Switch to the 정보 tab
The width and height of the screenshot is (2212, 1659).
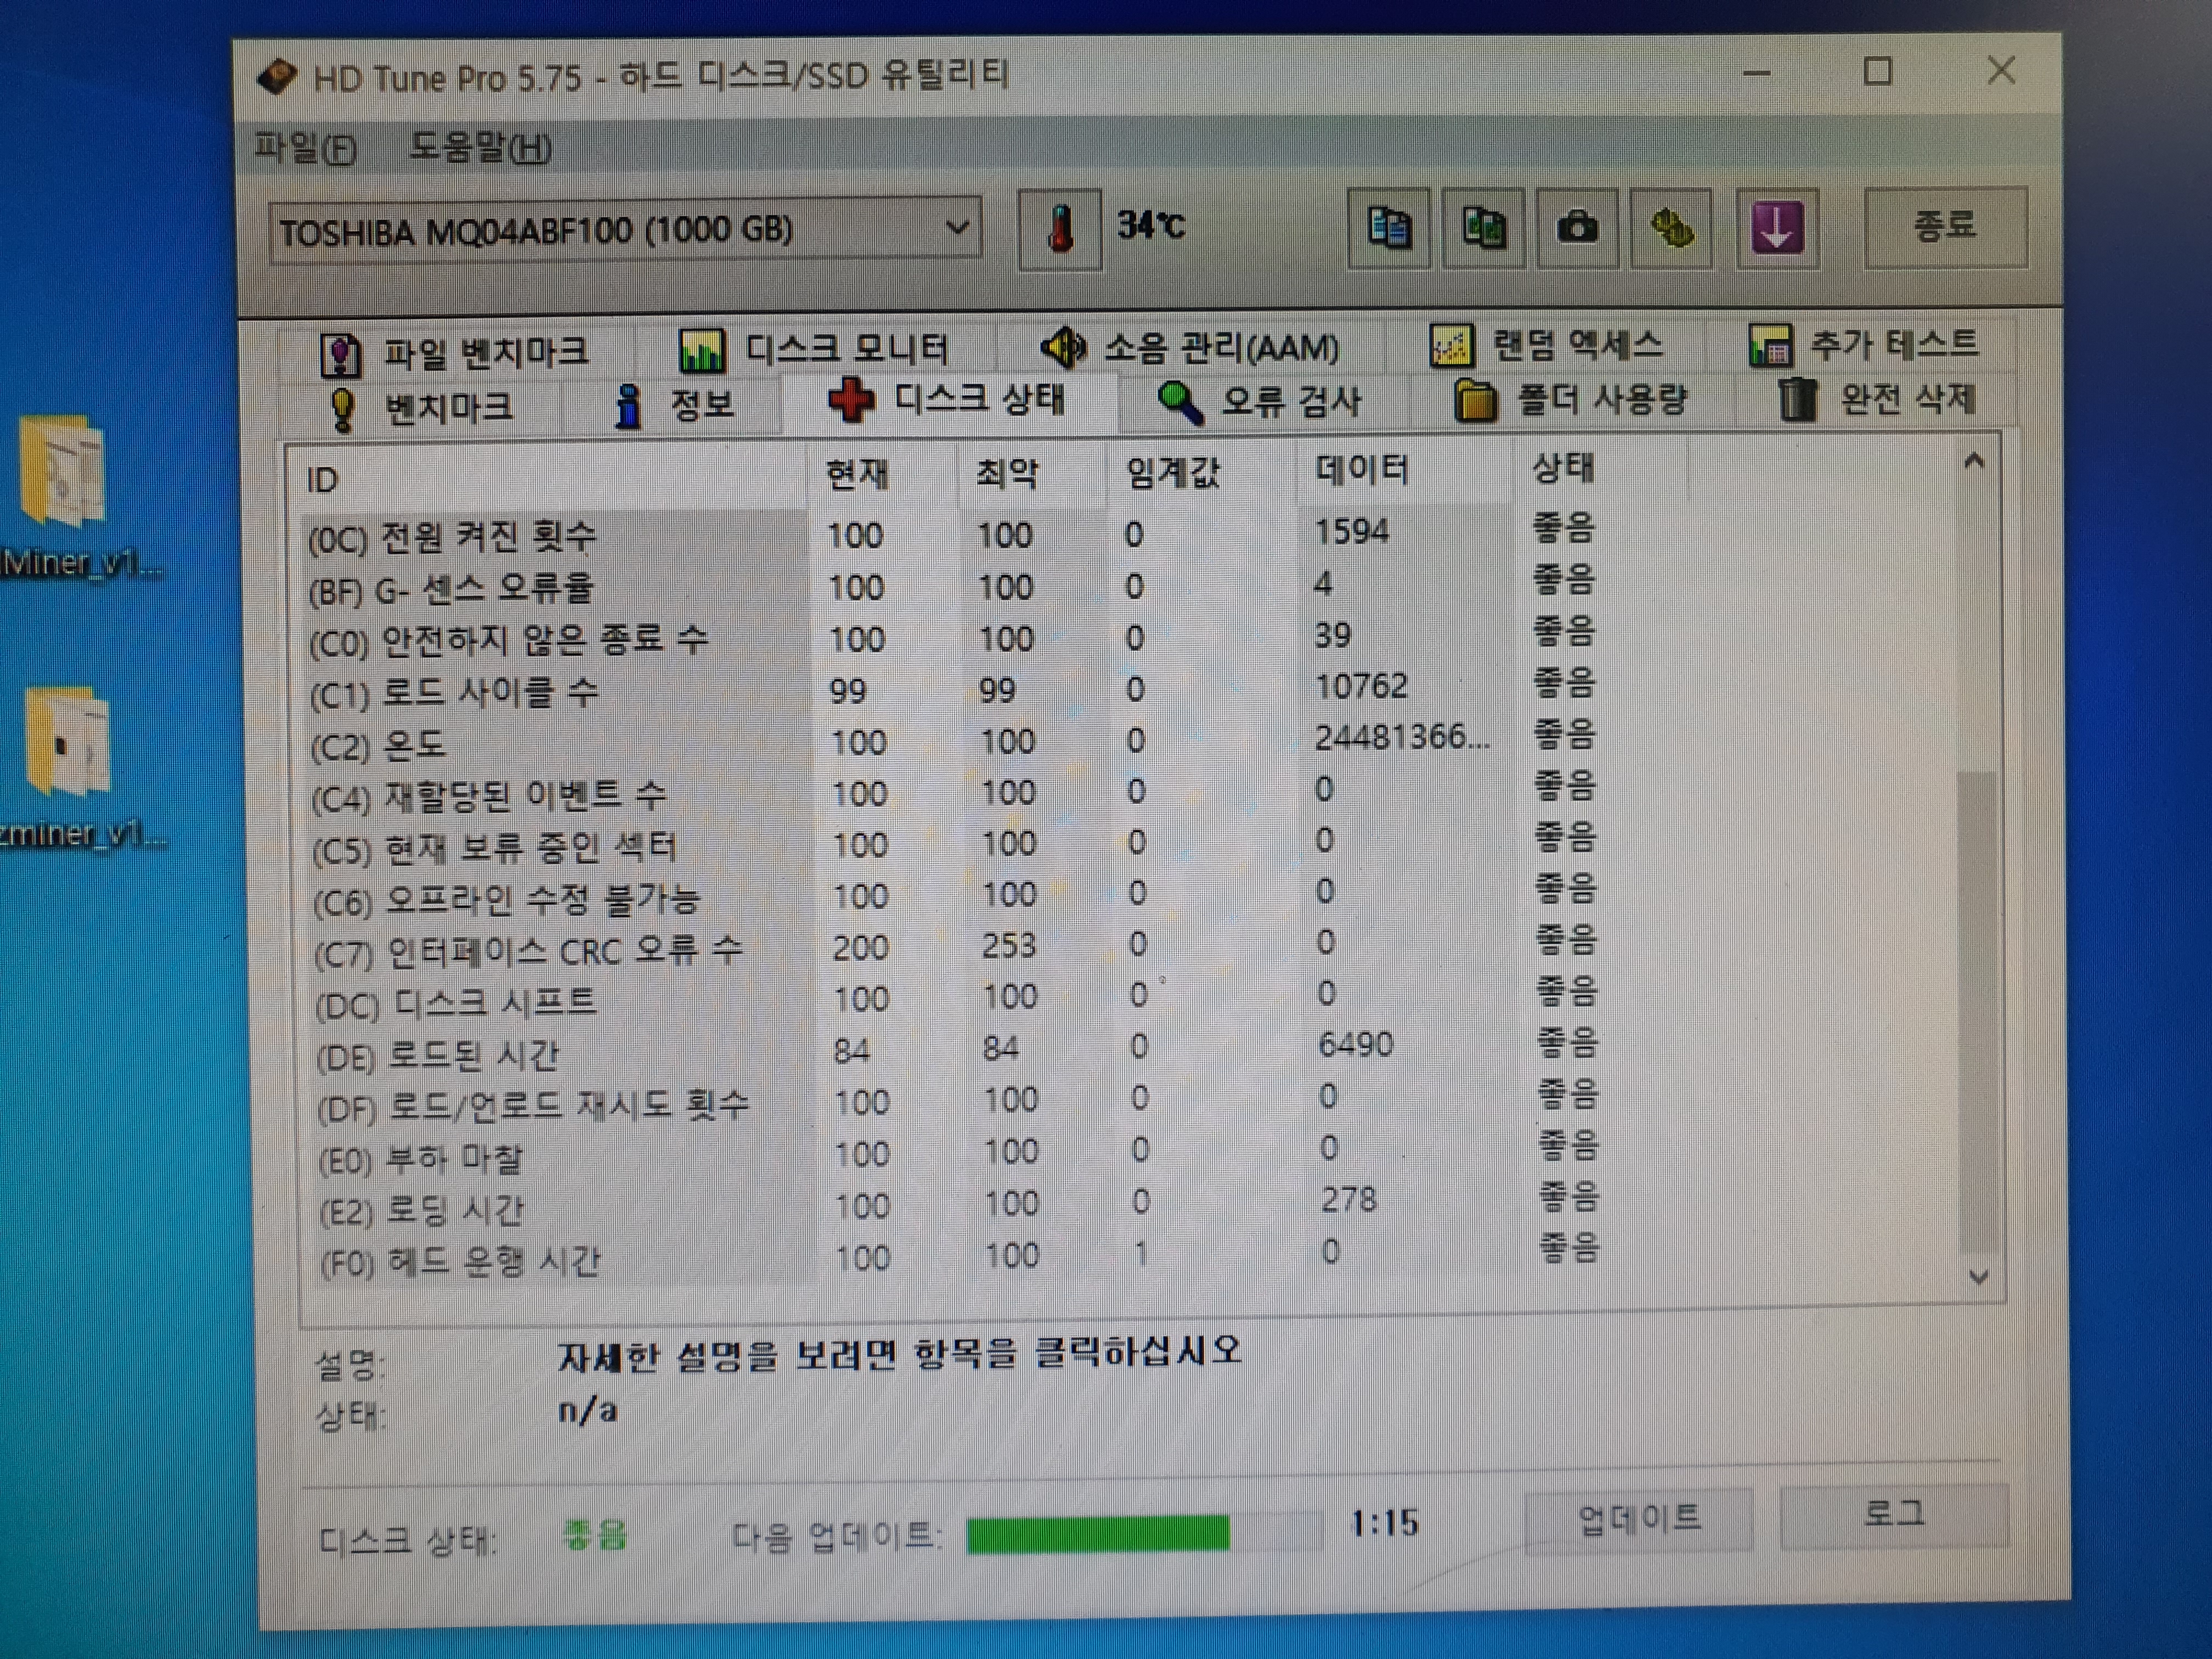(x=675, y=405)
